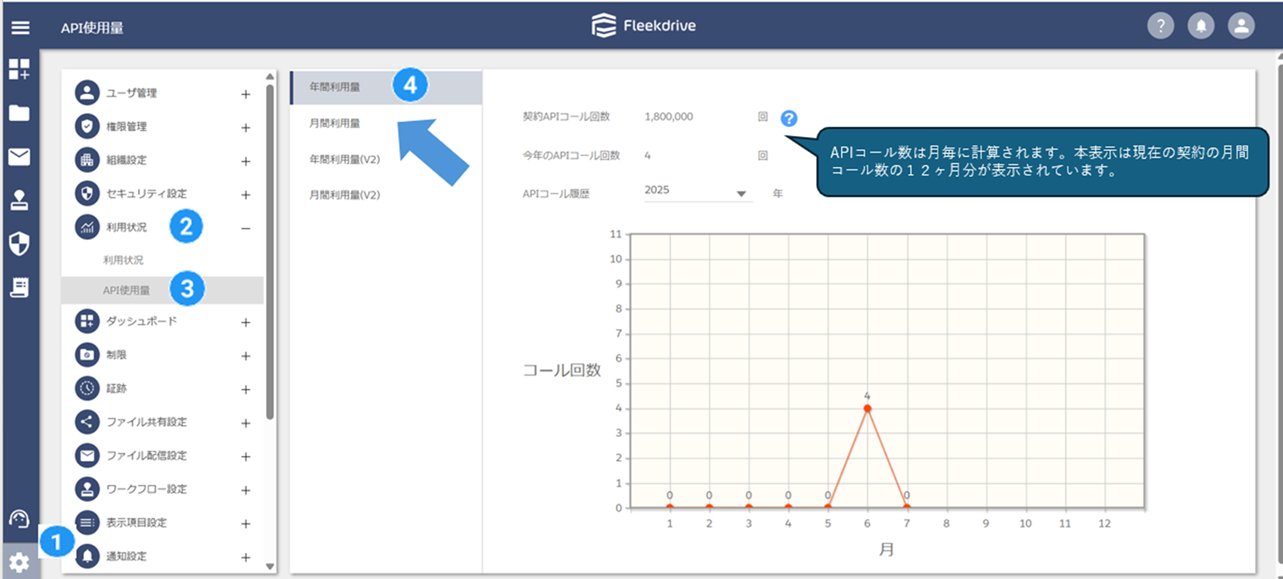
Task: Click the セキュリティ設定 menu label
Action: 147,193
